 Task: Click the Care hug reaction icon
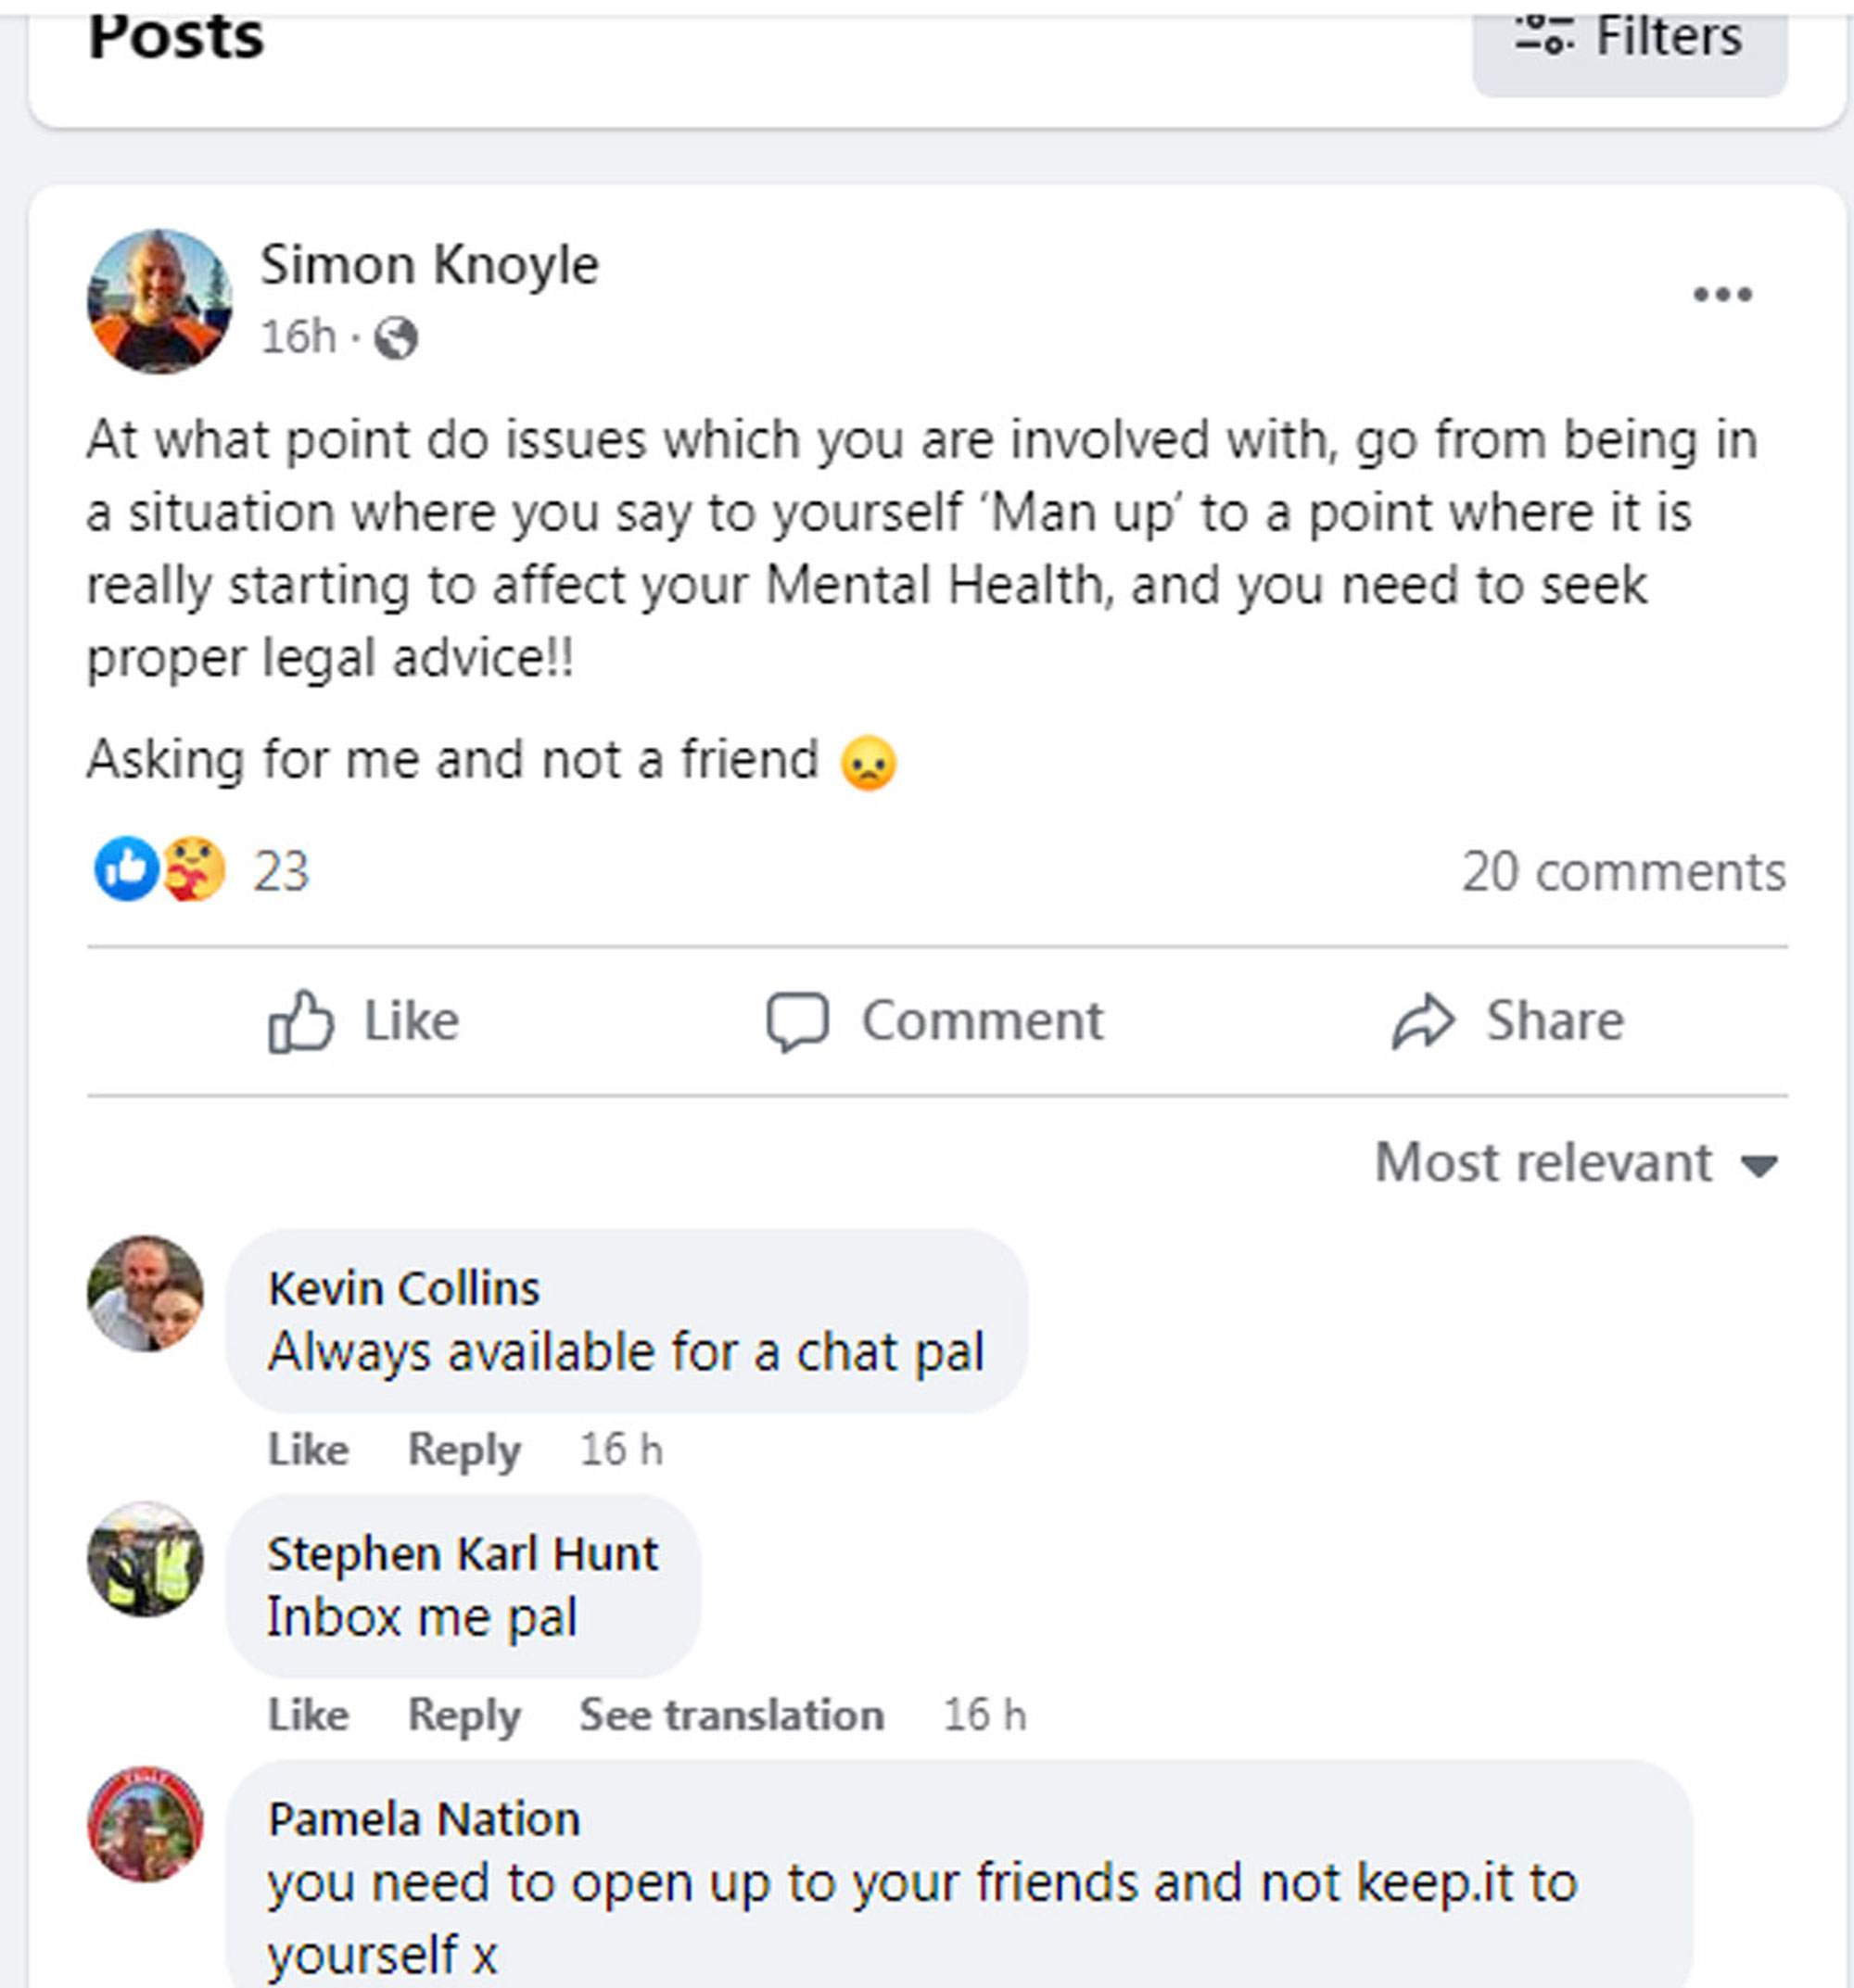(194, 869)
